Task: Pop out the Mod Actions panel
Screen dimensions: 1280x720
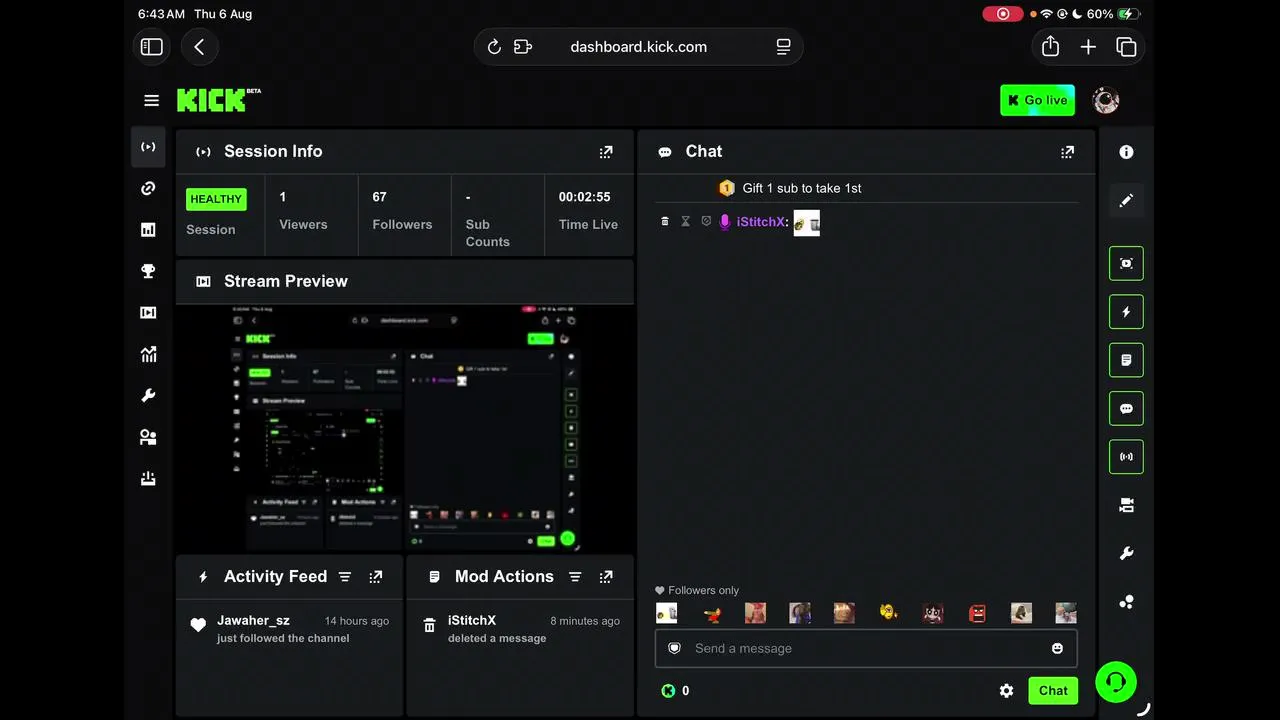Action: [x=606, y=577]
